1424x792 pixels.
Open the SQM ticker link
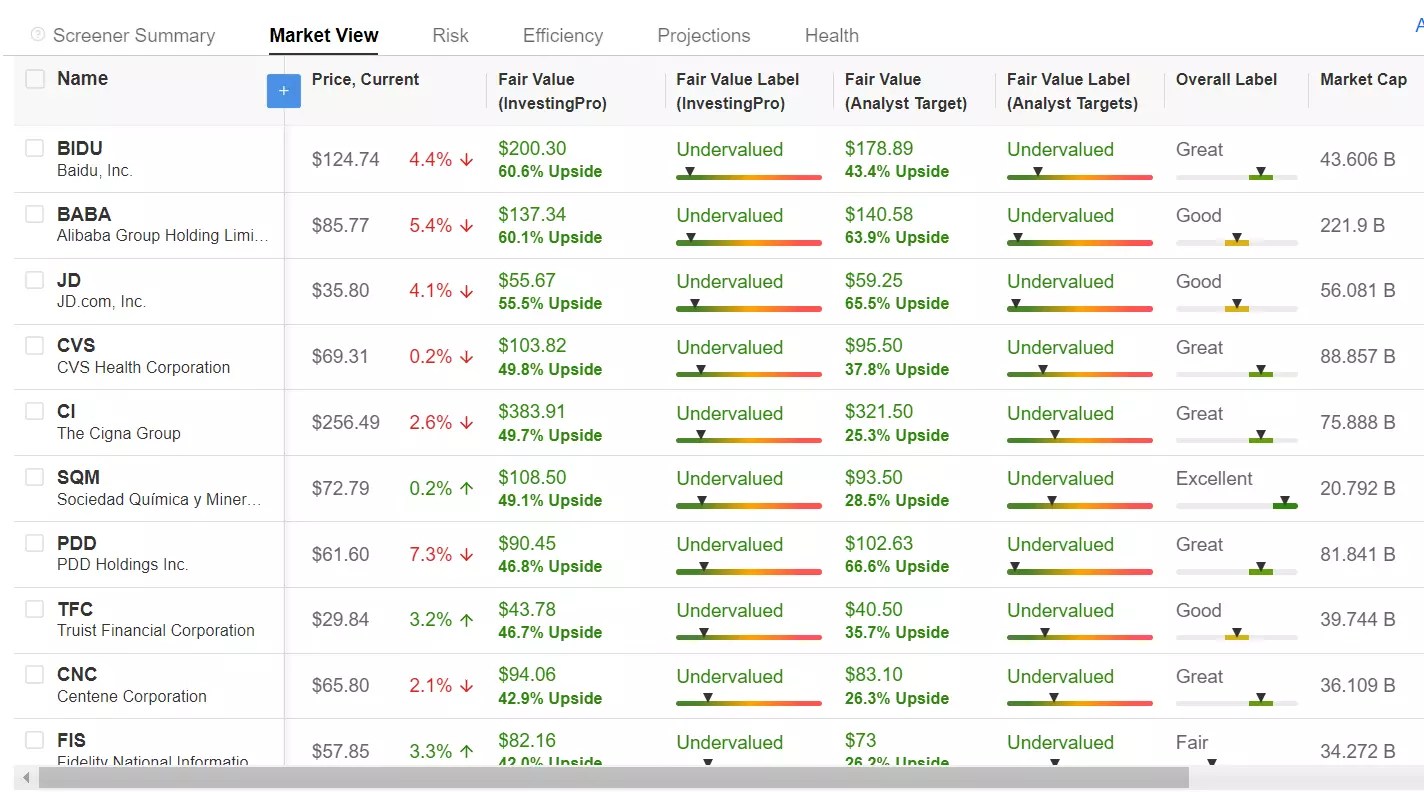(x=78, y=477)
